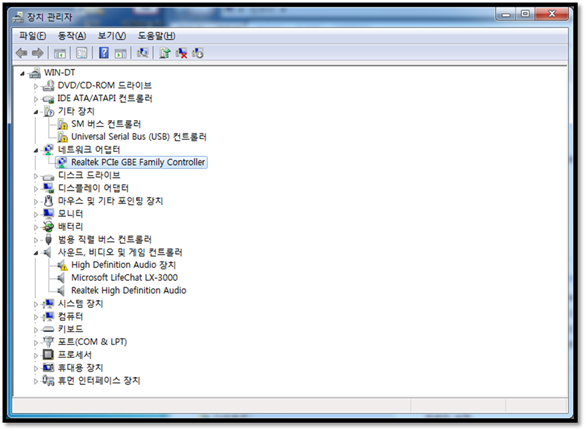The height and width of the screenshot is (431, 586).
Task: Click the Show/Hide console tree icon
Action: (60, 53)
